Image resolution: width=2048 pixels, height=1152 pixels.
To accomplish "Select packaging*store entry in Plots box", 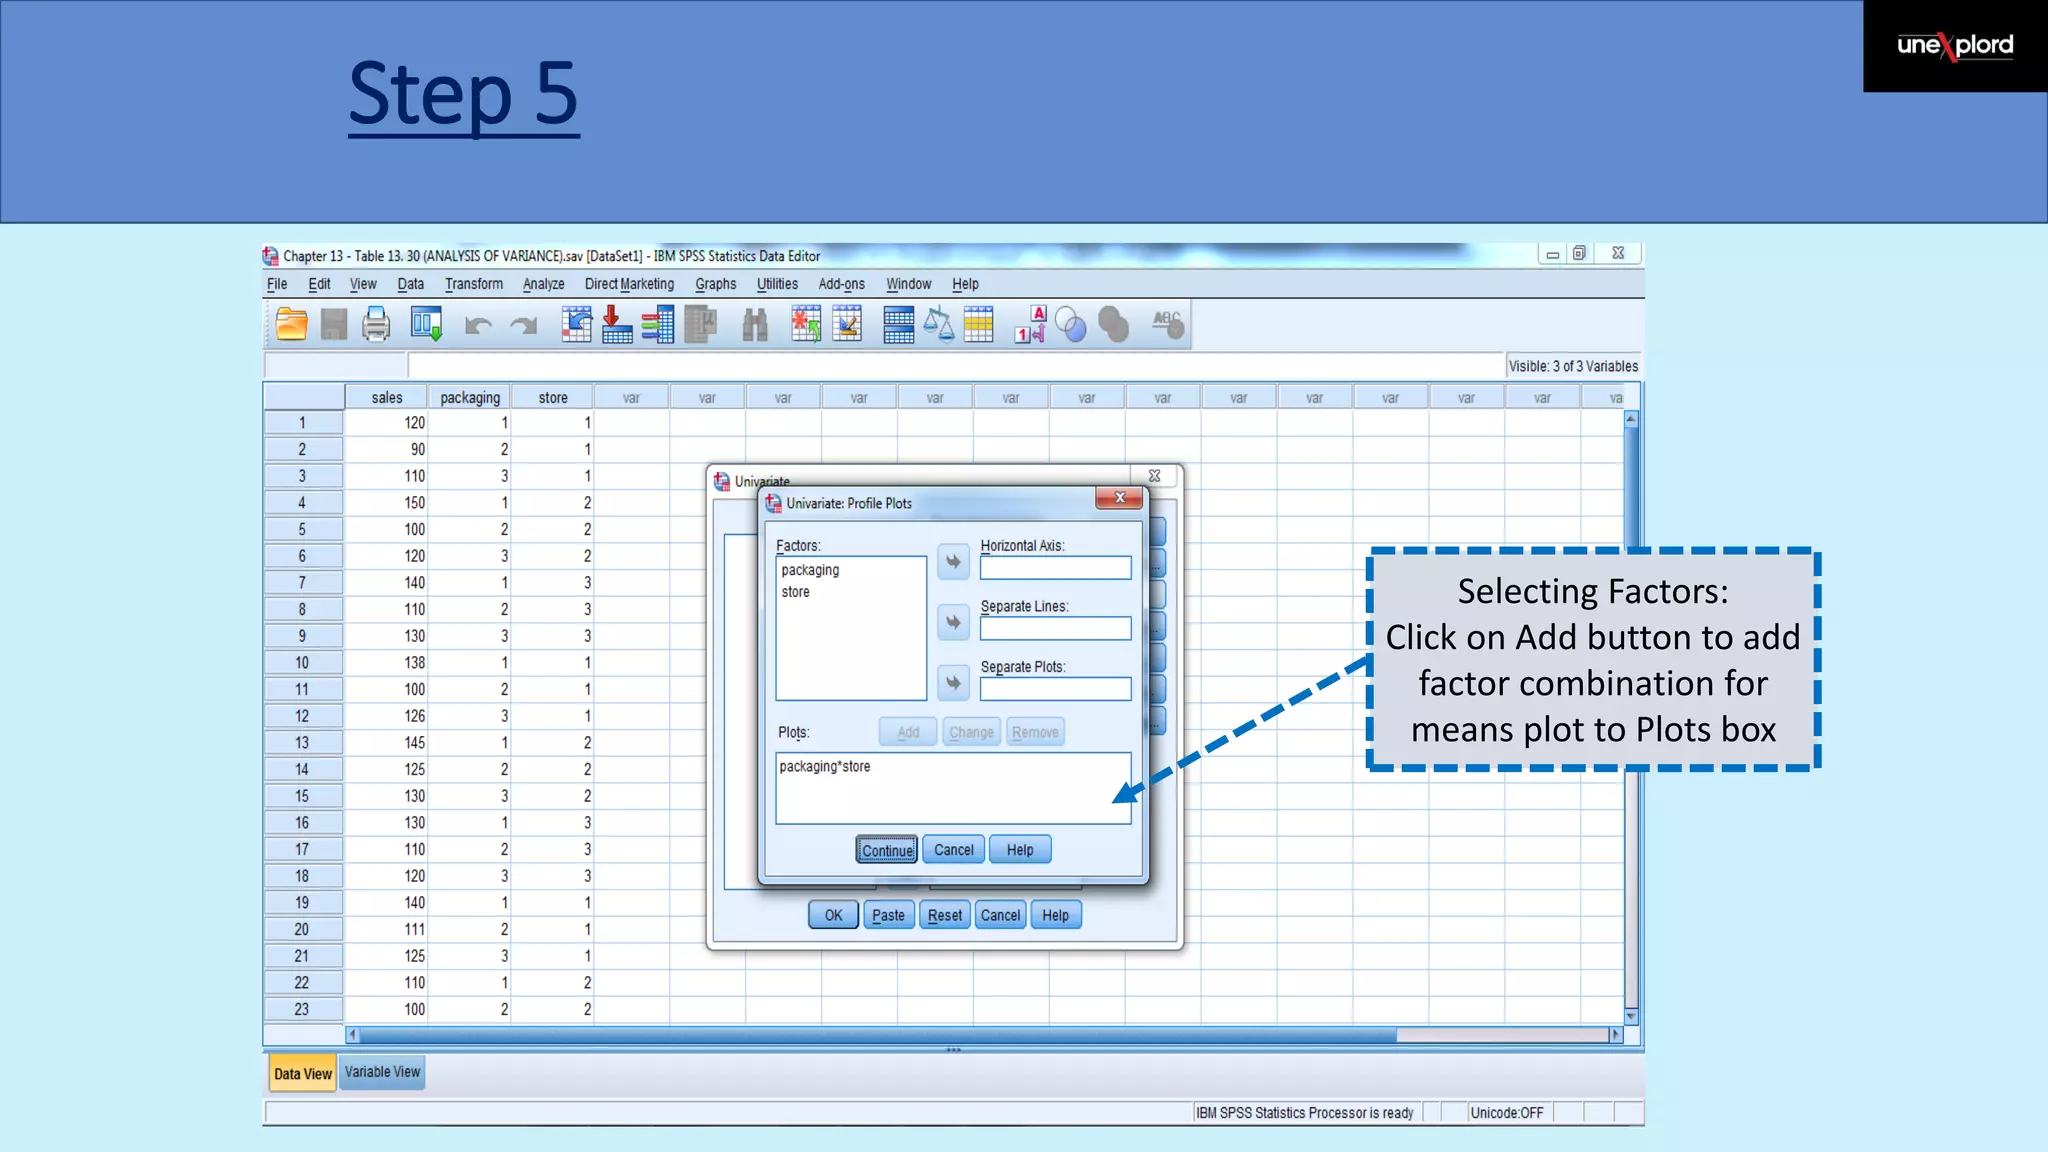I will (825, 767).
